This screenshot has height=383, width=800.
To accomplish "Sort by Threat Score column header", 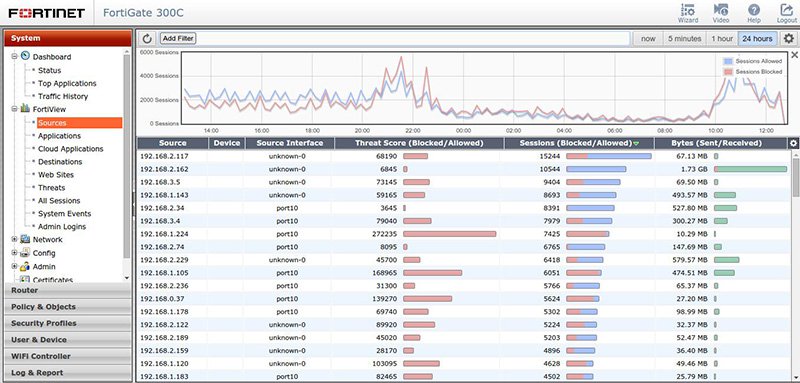I will point(419,143).
